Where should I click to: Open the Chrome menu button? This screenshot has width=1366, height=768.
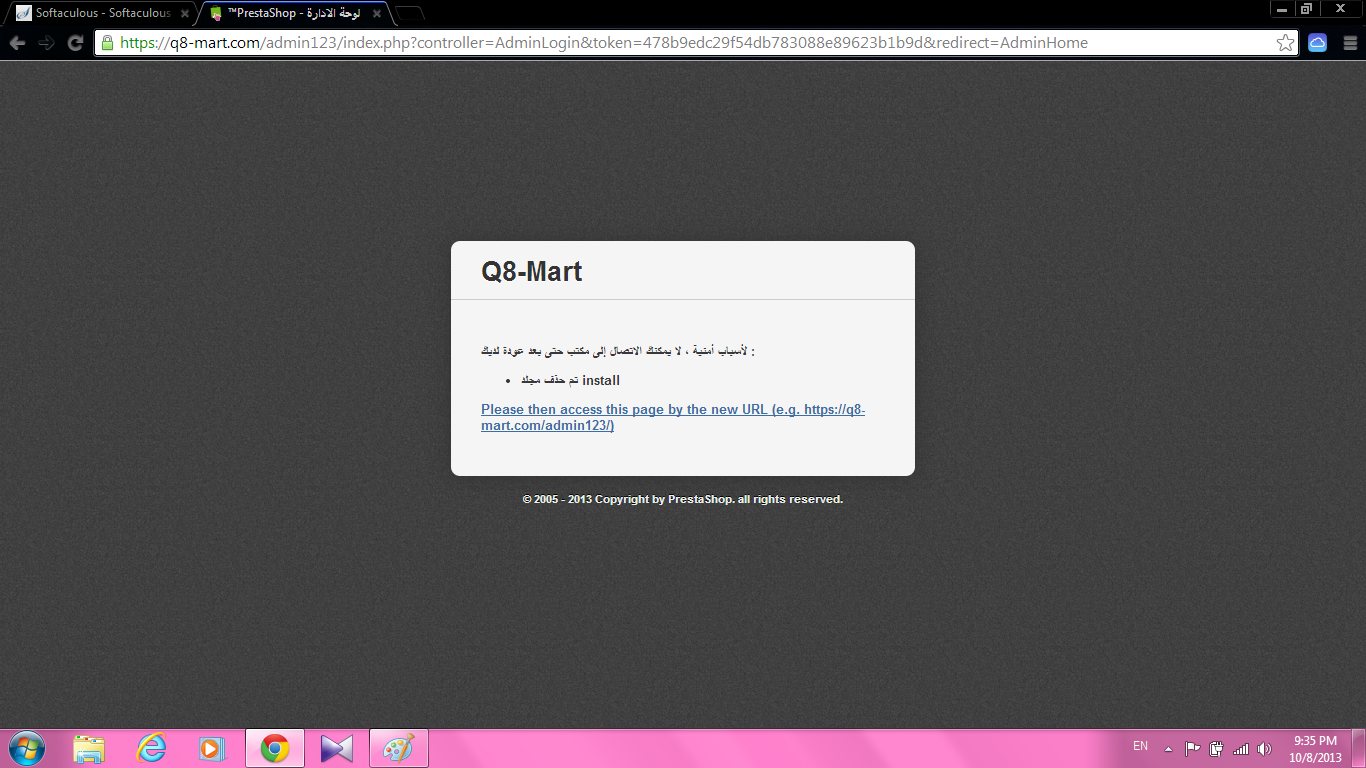pos(1350,43)
